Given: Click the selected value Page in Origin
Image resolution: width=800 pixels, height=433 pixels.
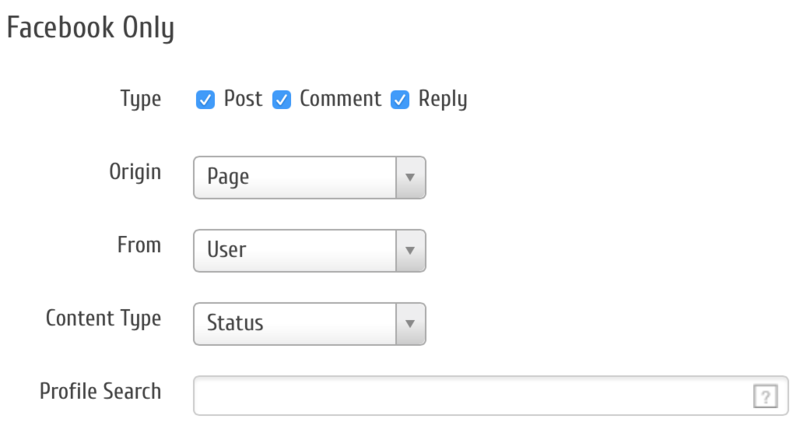Looking at the screenshot, I should click(228, 178).
